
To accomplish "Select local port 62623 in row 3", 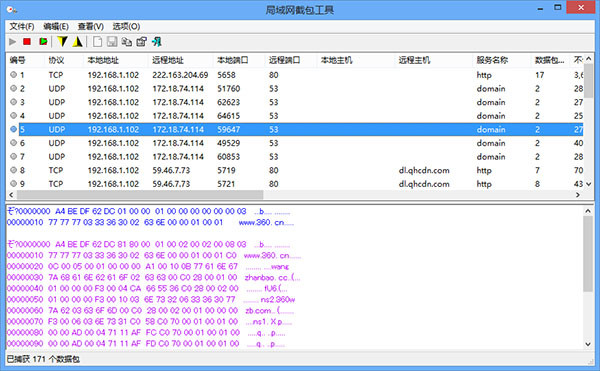I will pyautogui.click(x=229, y=102).
